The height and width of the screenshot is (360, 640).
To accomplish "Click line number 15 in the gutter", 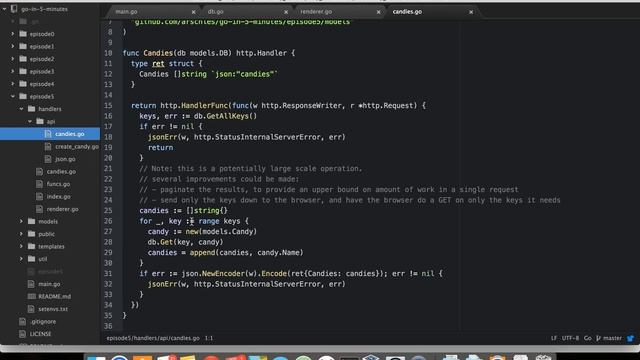I will tap(108, 105).
